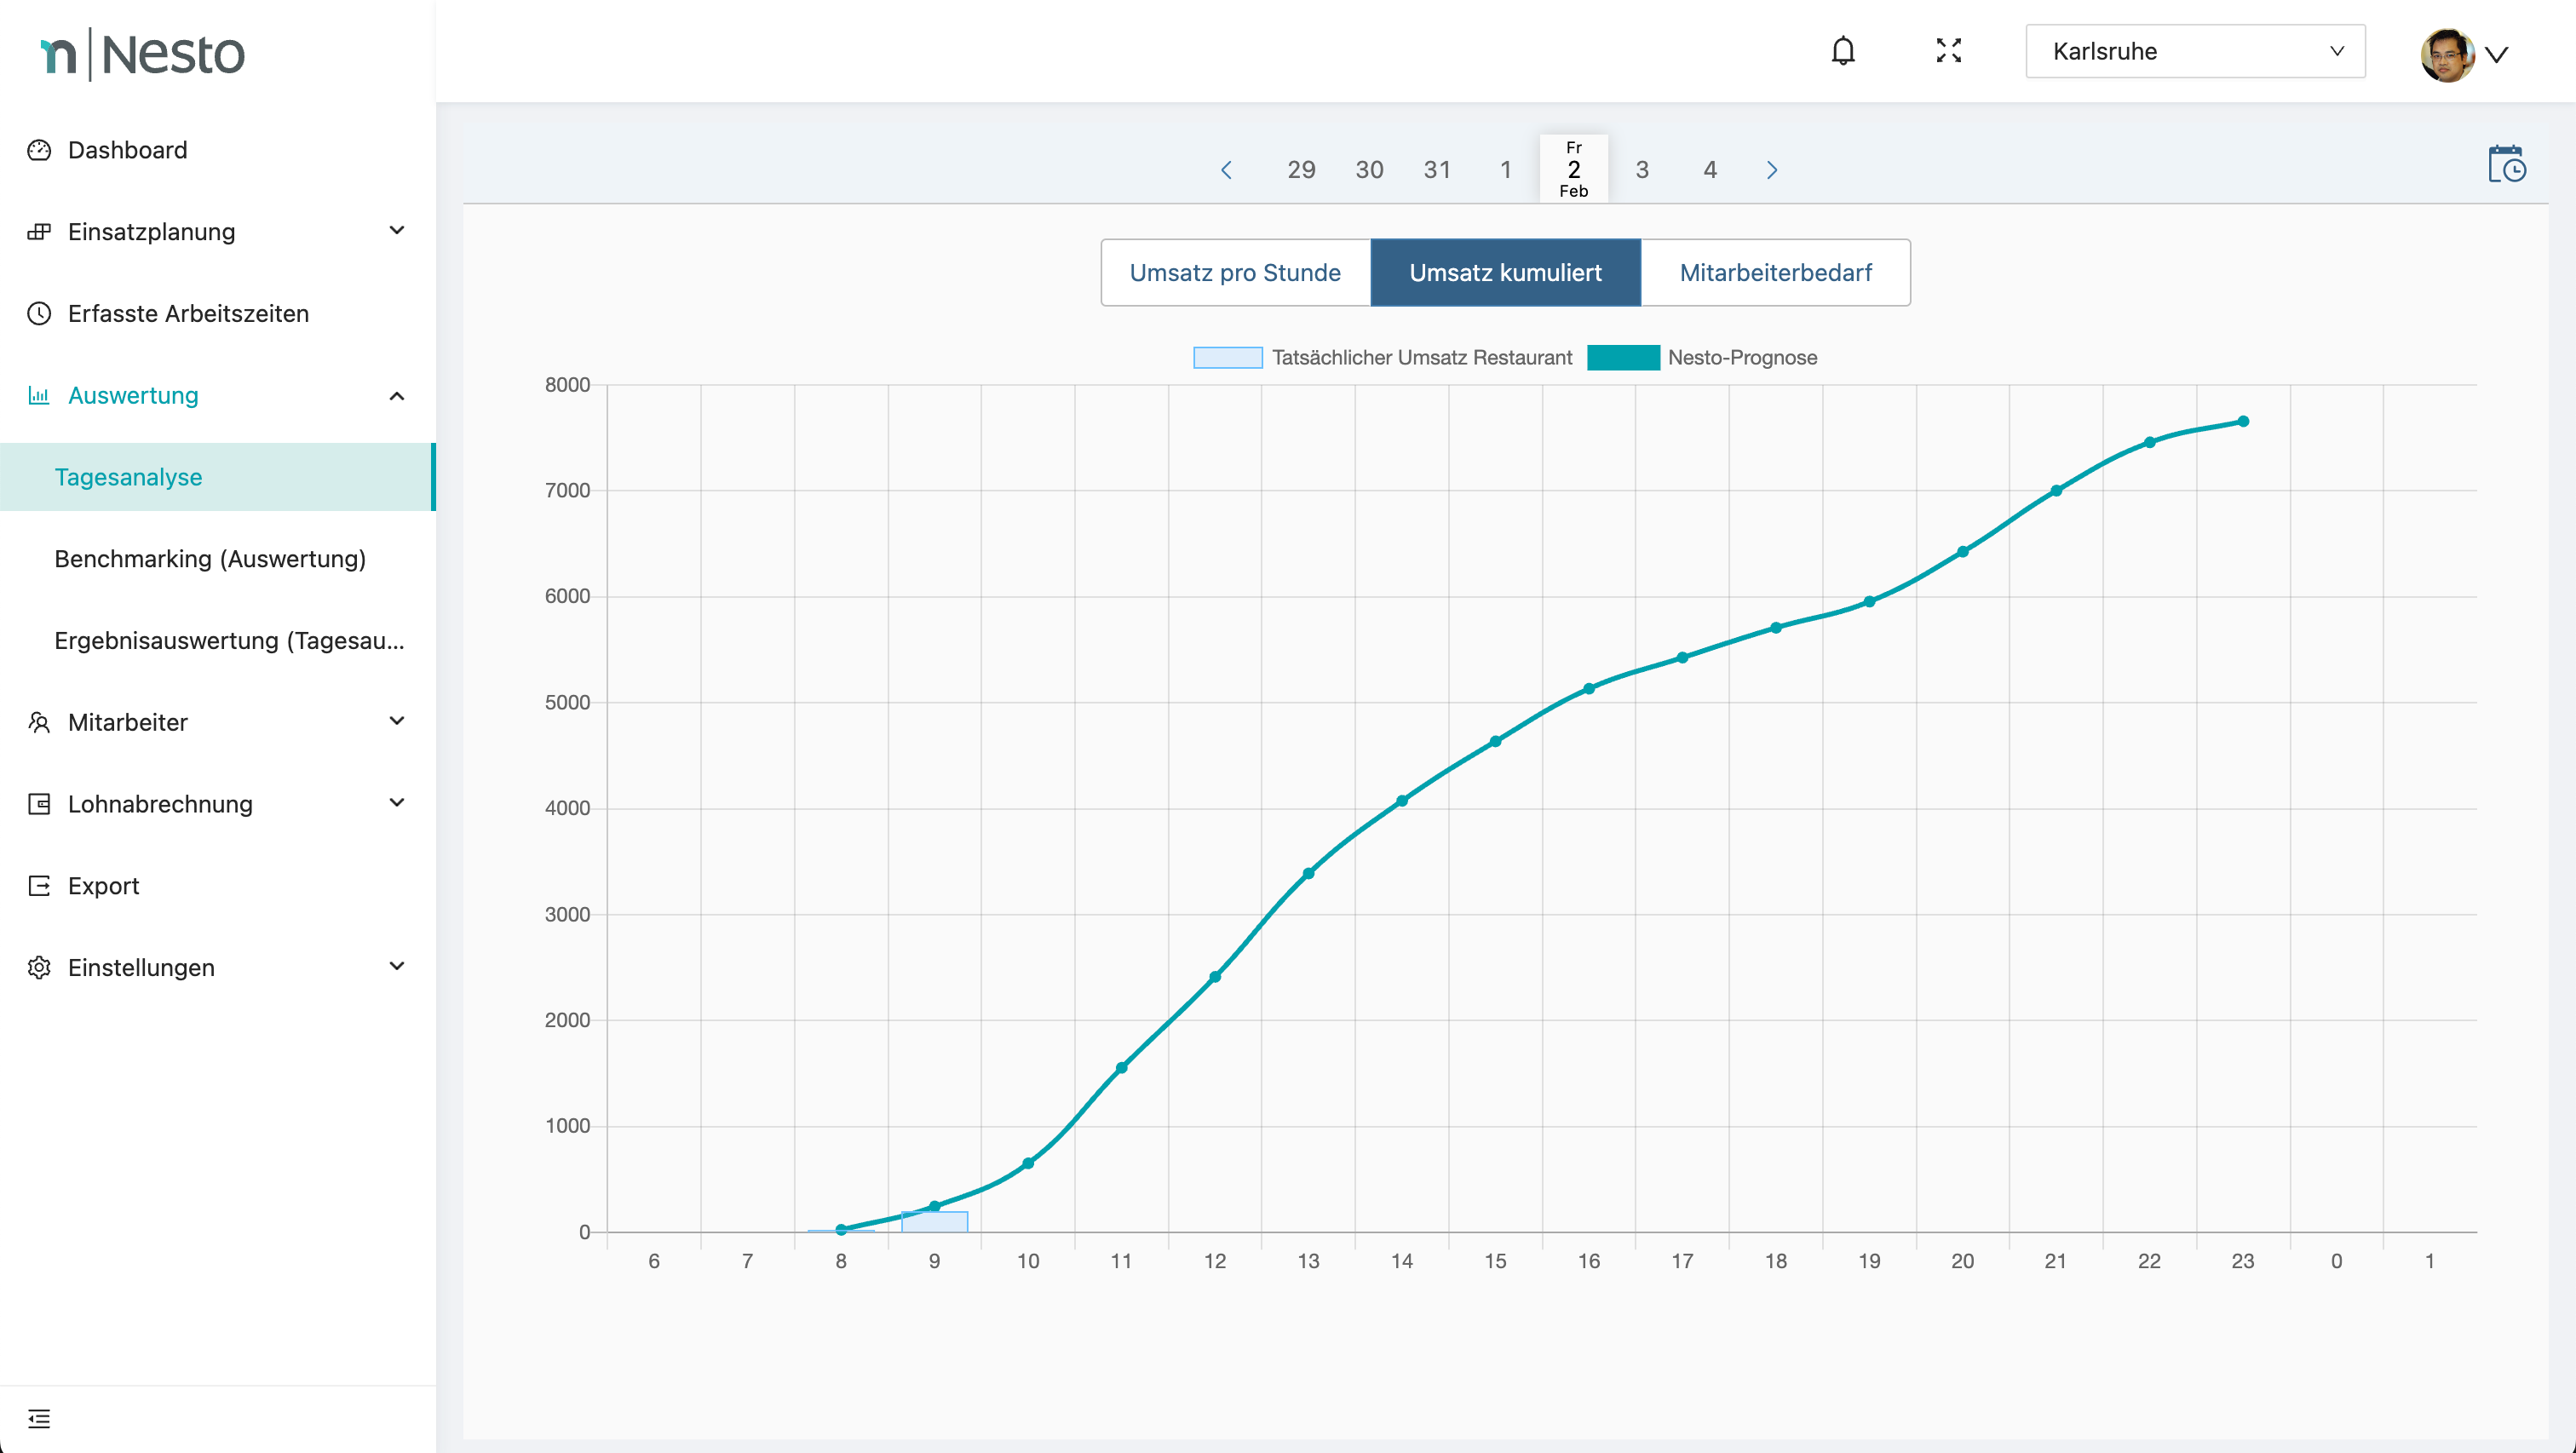Open the notifications bell
The image size is (2576, 1453).
1843,51
